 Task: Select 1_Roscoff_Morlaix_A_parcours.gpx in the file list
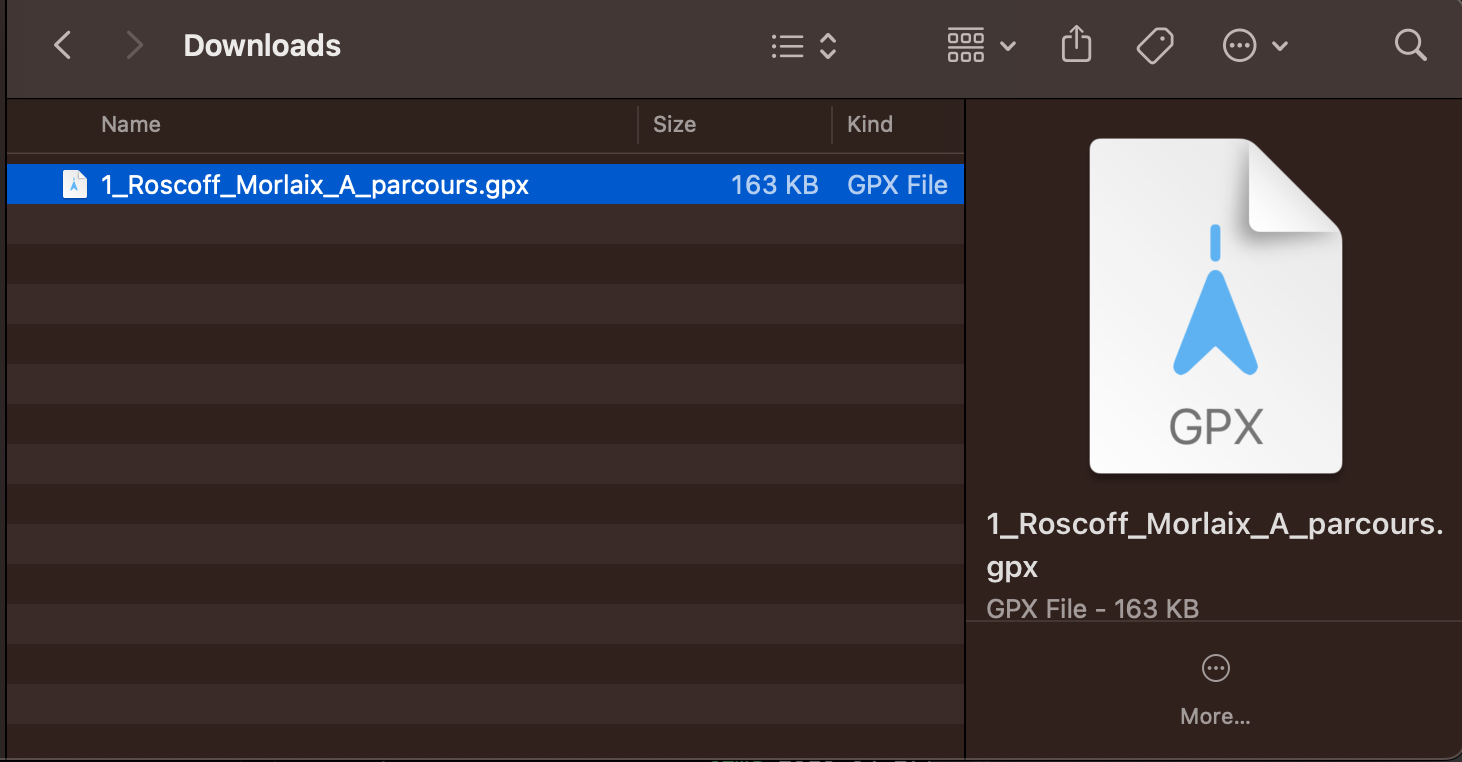click(485, 185)
